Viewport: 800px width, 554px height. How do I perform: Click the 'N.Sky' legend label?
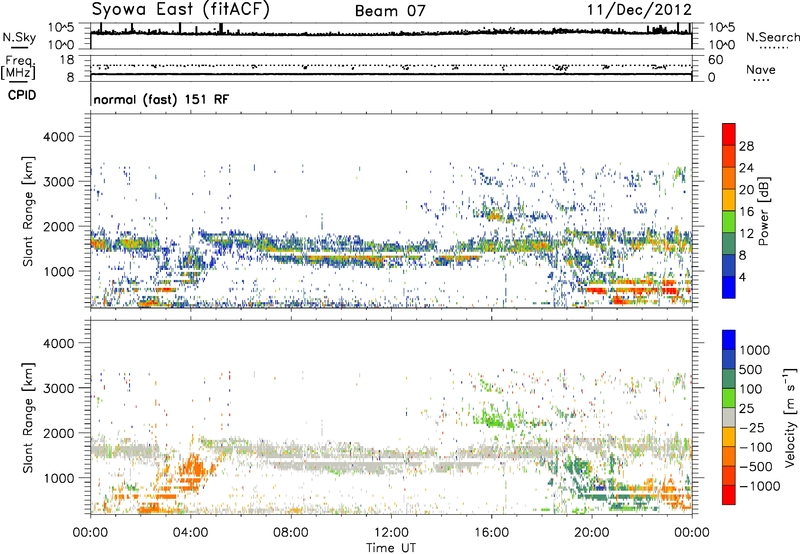[19, 37]
